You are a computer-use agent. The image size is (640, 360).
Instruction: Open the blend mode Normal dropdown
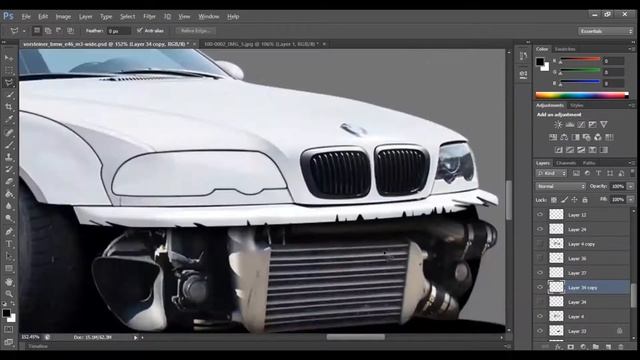[561, 187]
